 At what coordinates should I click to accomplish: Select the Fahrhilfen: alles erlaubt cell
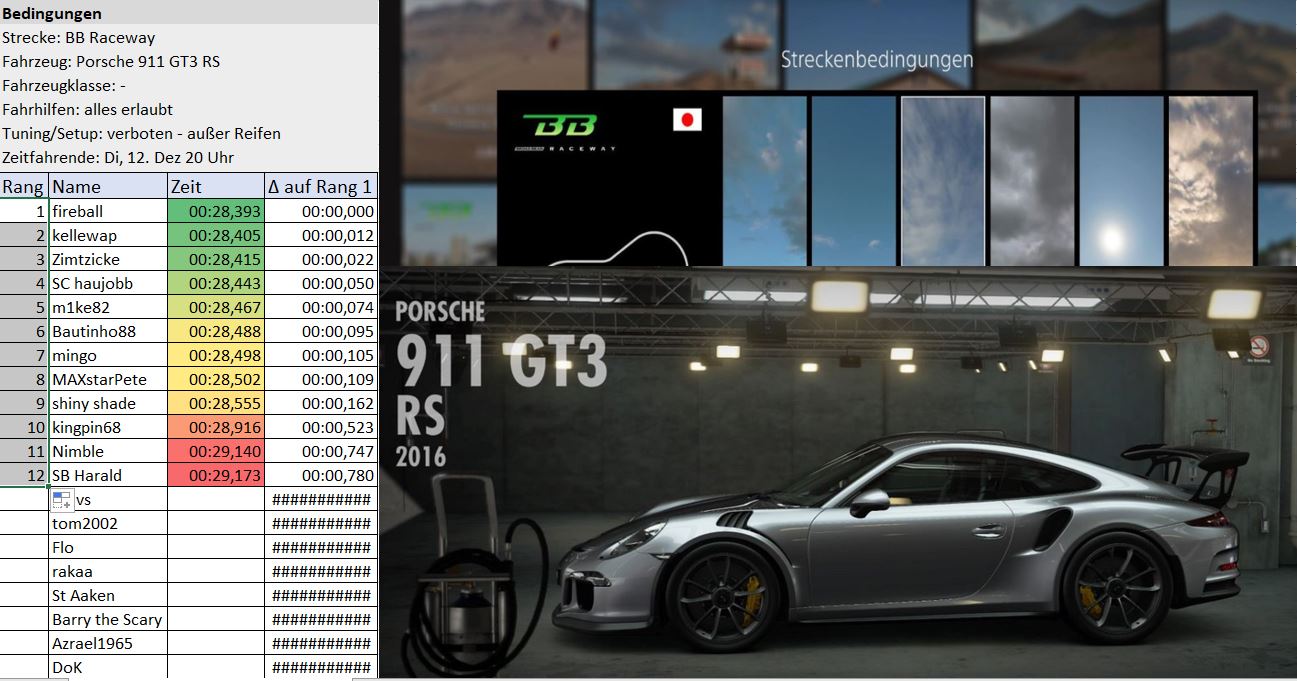coord(189,110)
